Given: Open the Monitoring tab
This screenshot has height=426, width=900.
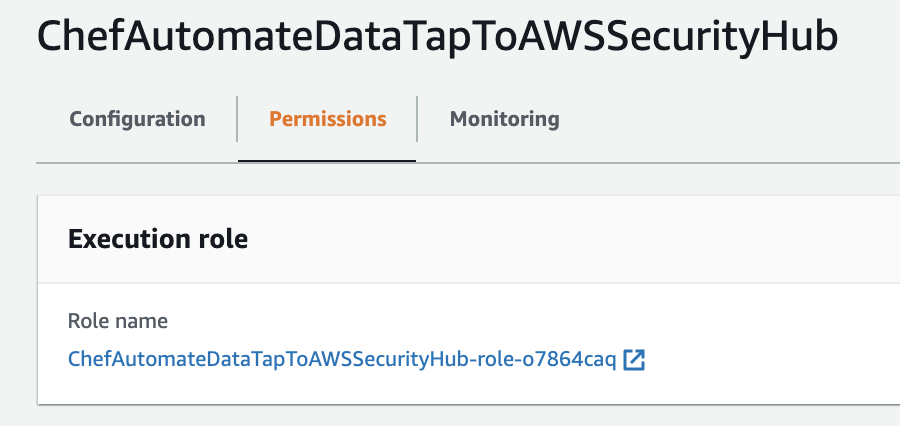Looking at the screenshot, I should coord(504,119).
